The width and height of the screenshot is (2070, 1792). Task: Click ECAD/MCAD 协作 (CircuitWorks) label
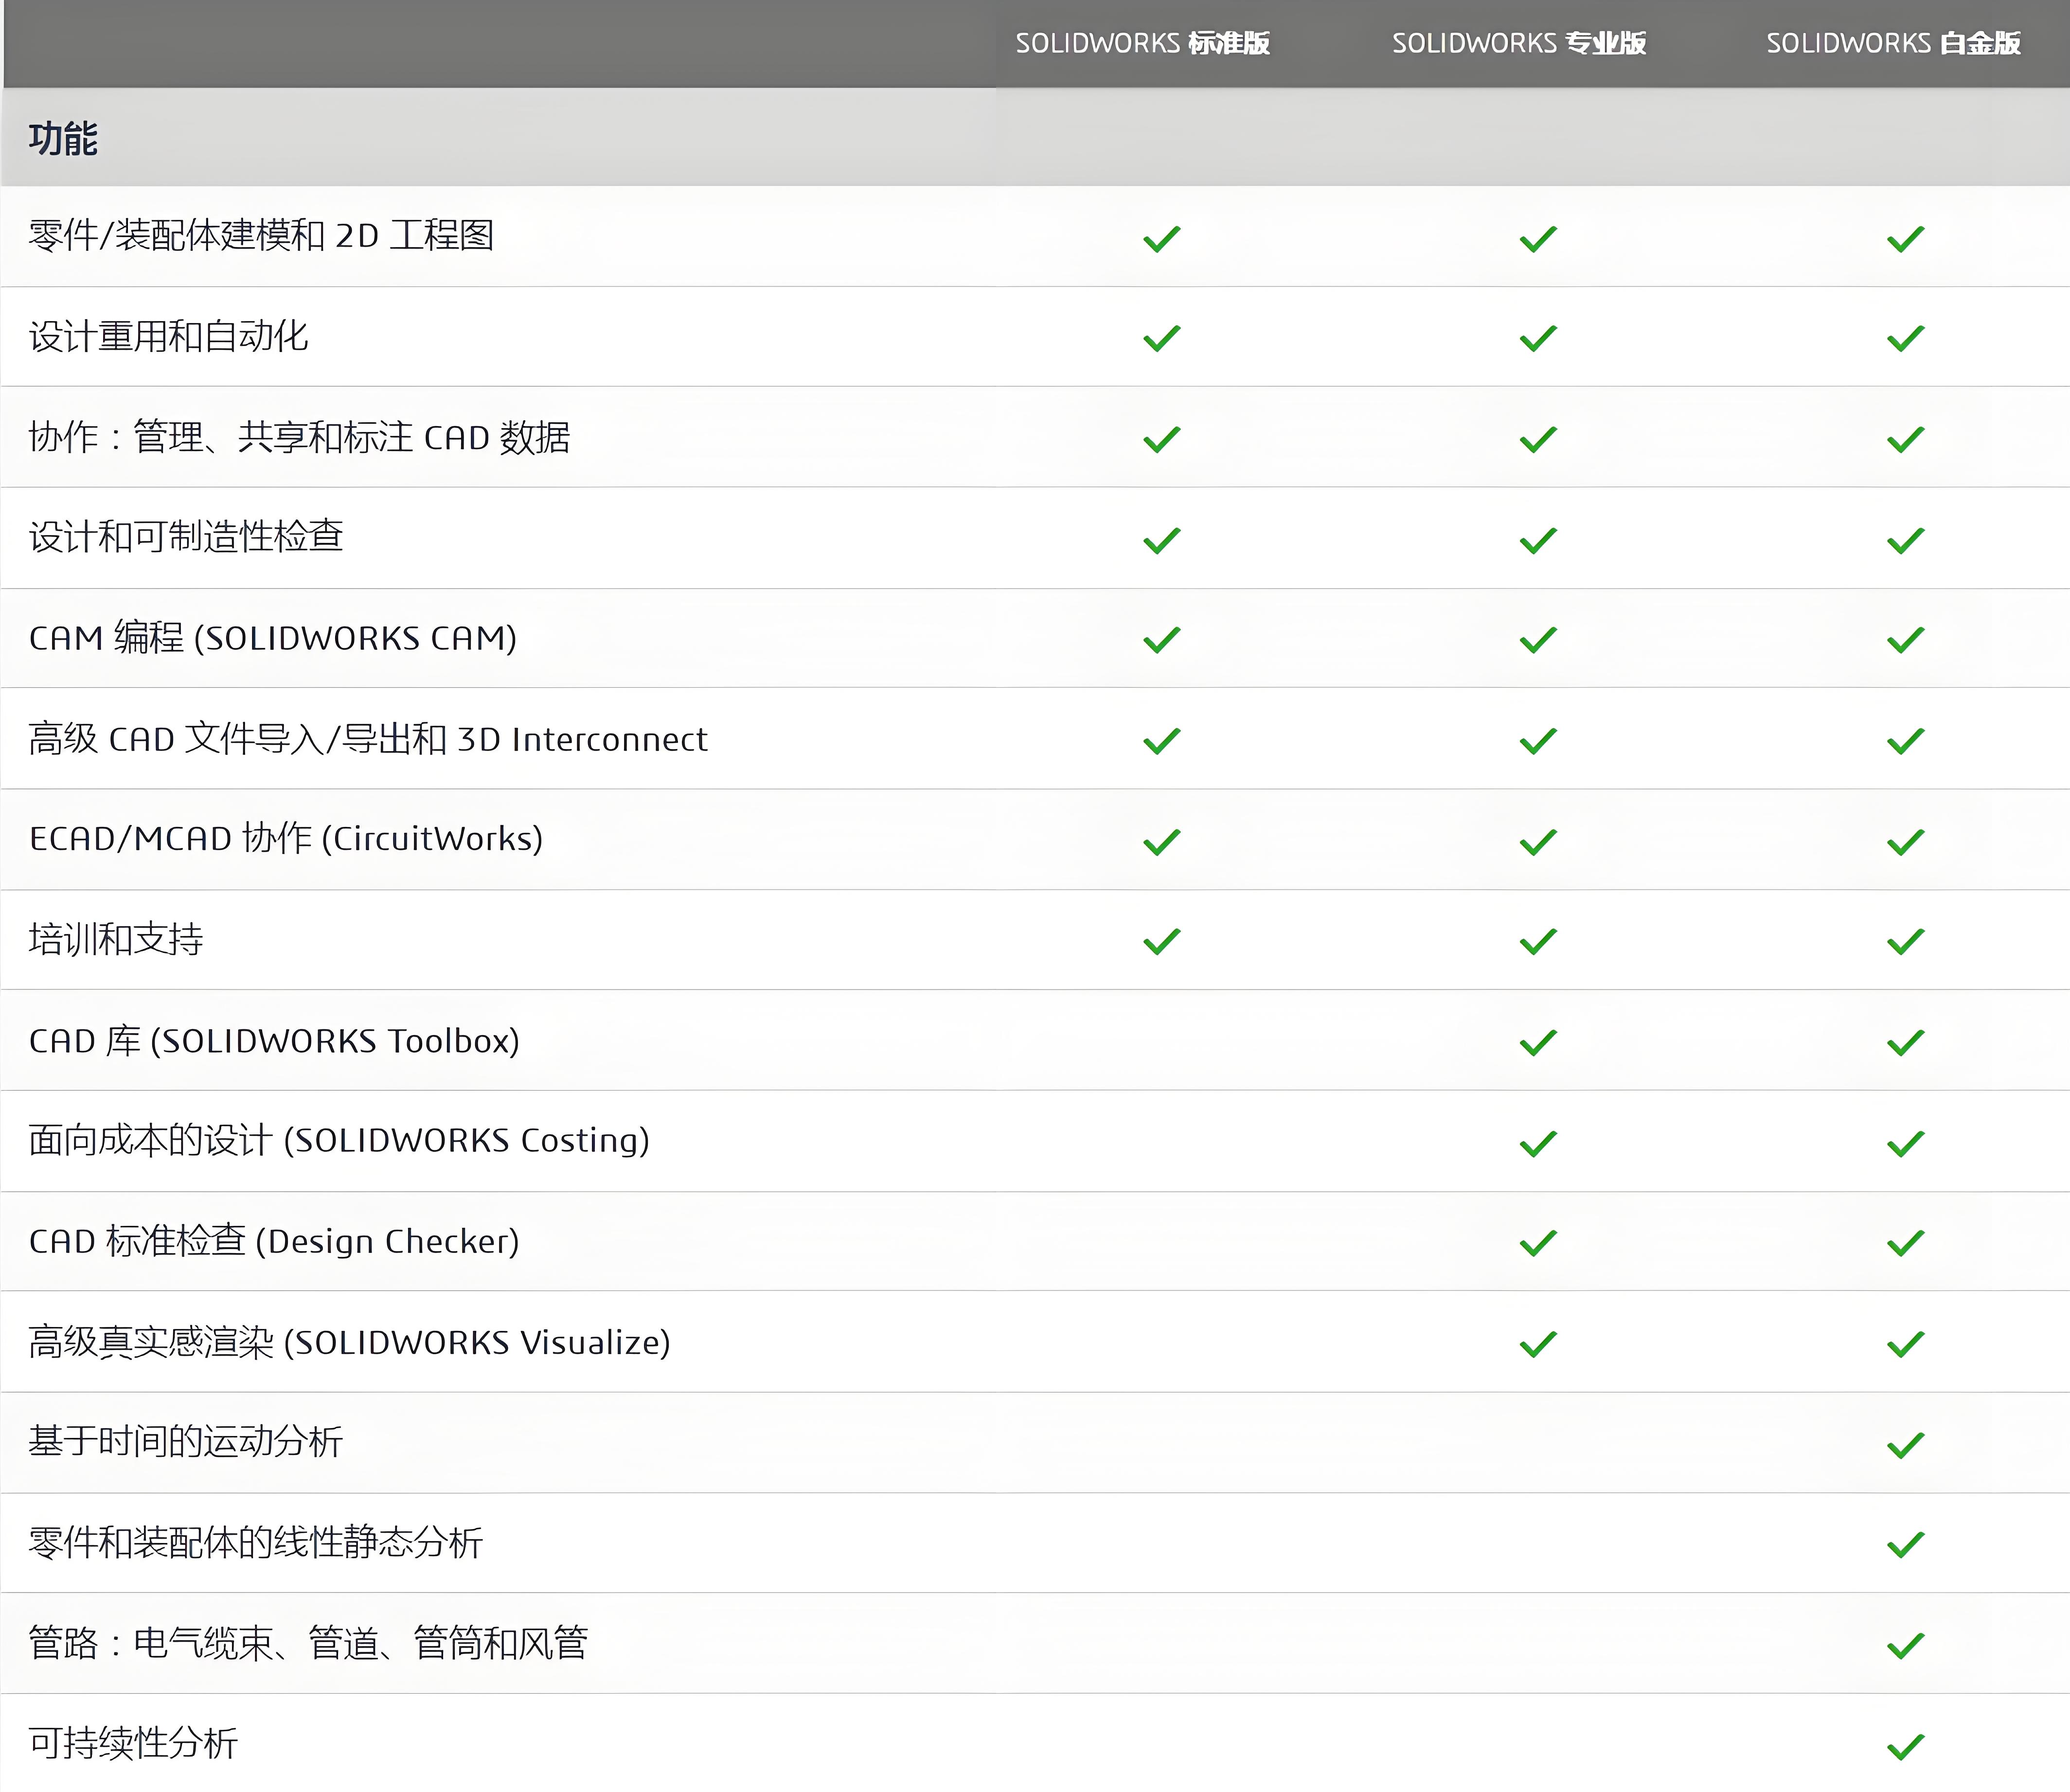coord(286,838)
